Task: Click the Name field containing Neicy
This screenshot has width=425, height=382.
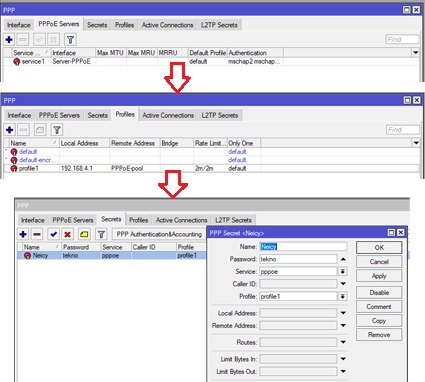Action: point(303,246)
